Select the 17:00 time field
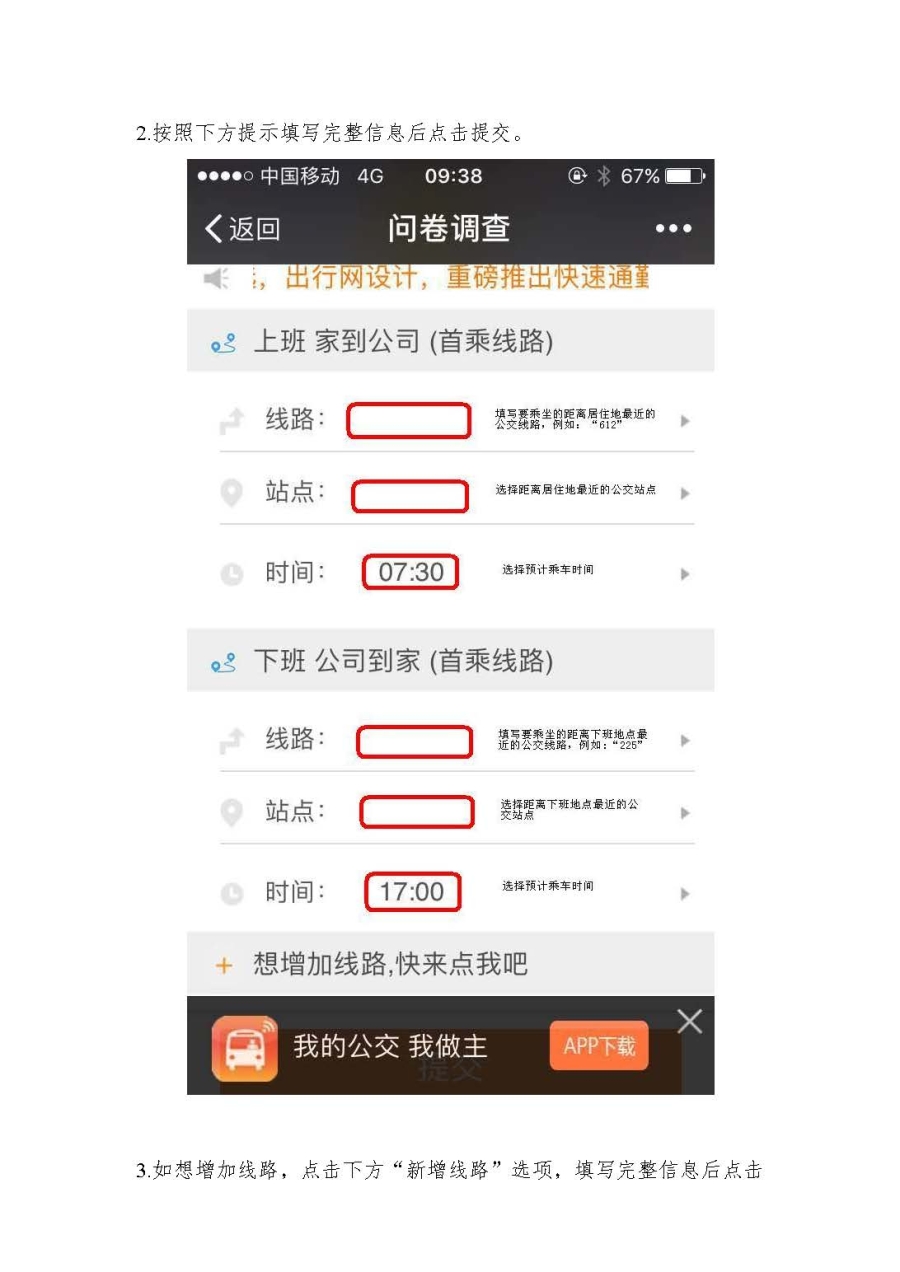Viewport: 900px width, 1272px height. tap(412, 892)
